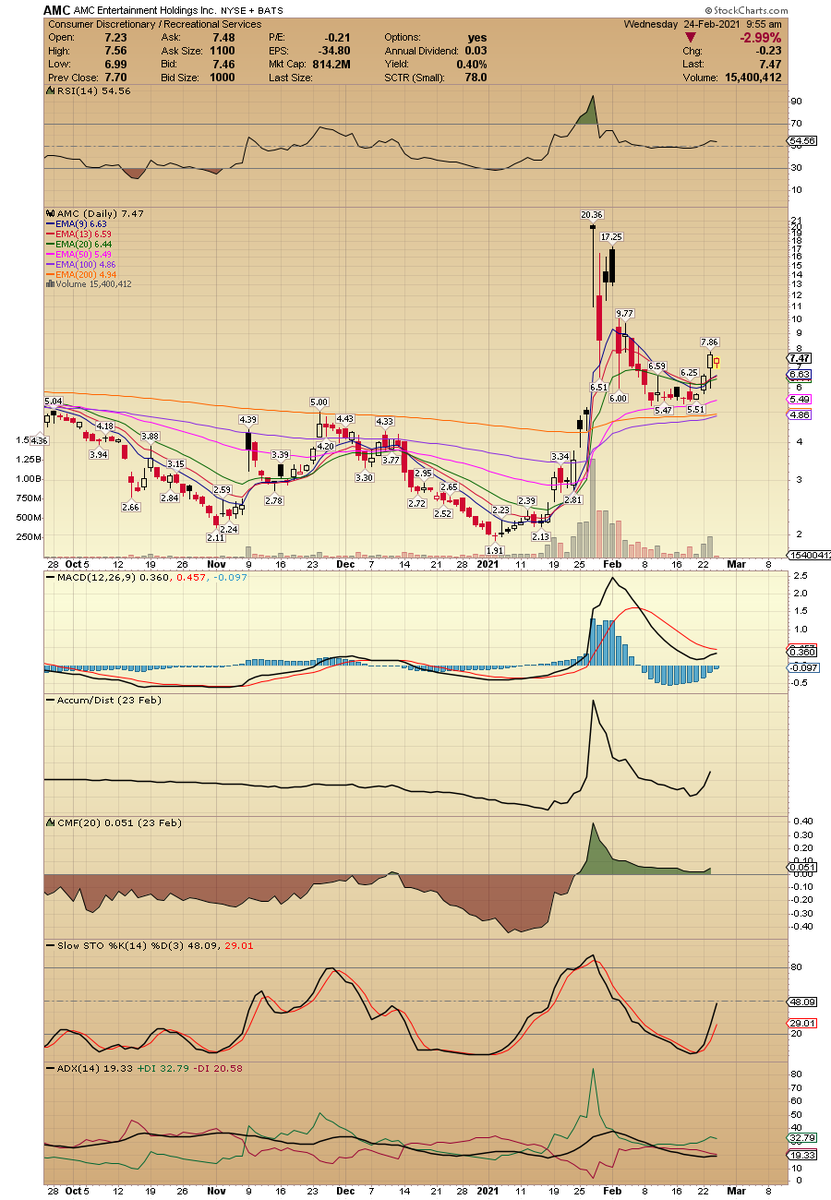Viewport: 831px width, 1200px height.
Task: Click the 20.36 peak price label
Action: point(591,214)
